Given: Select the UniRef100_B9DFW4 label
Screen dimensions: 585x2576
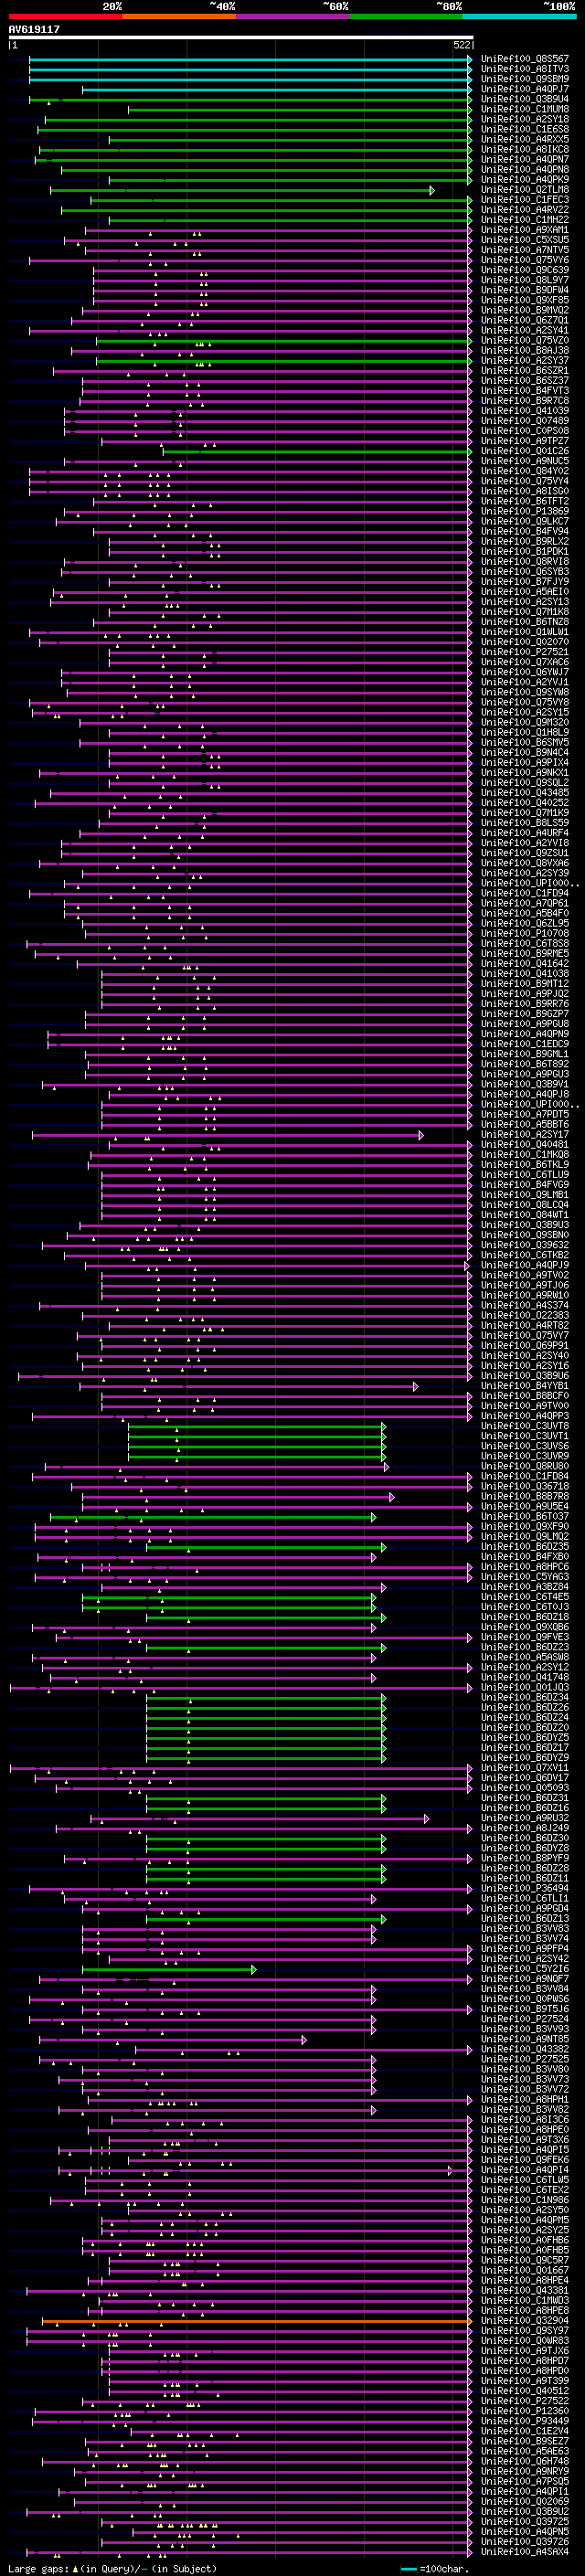Looking at the screenshot, I should (525, 291).
